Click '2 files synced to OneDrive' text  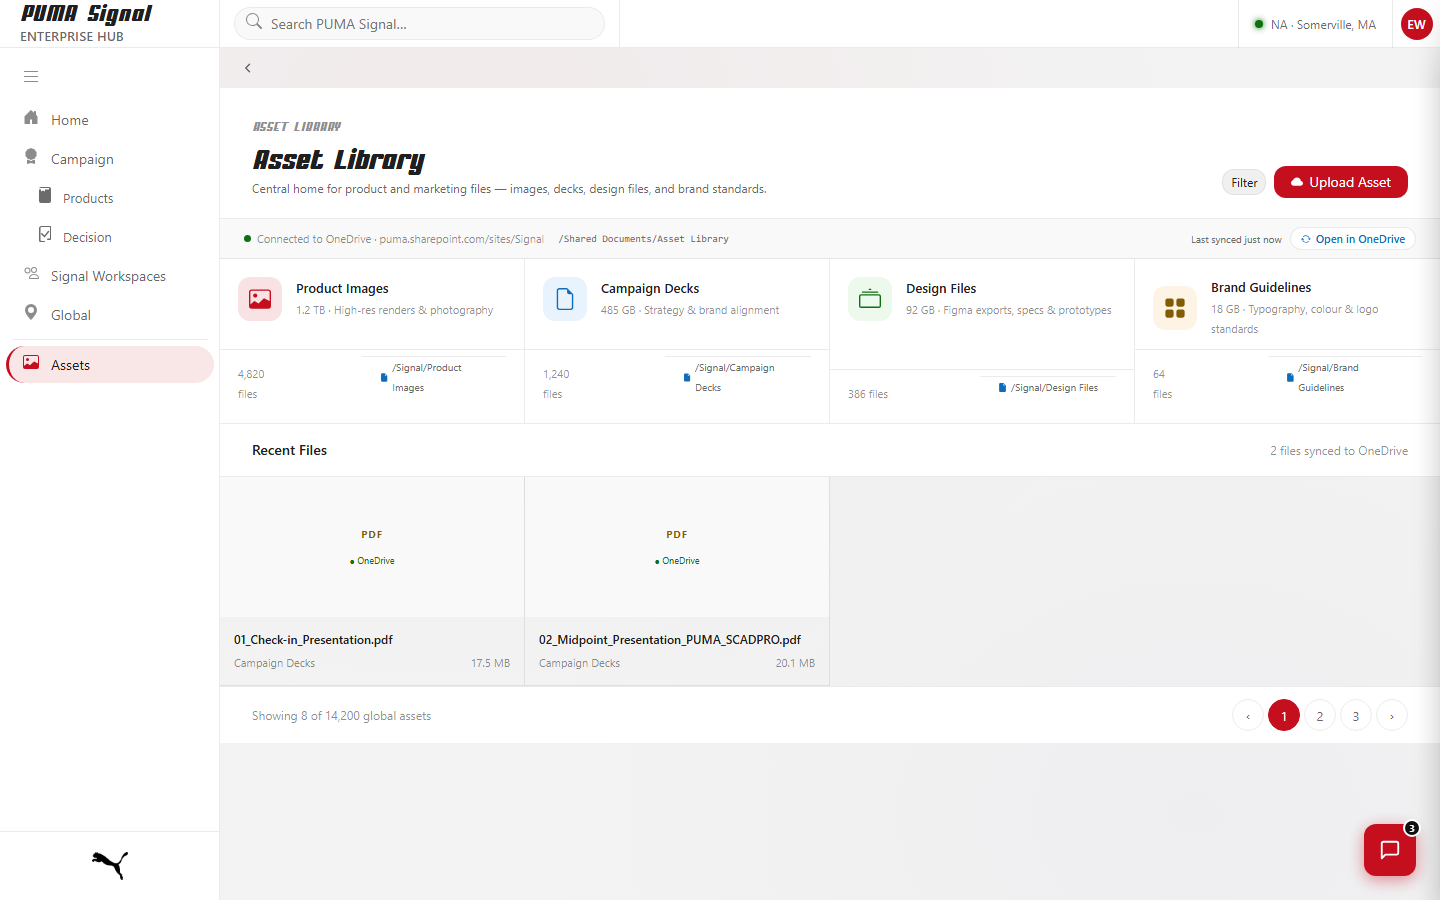click(1339, 451)
